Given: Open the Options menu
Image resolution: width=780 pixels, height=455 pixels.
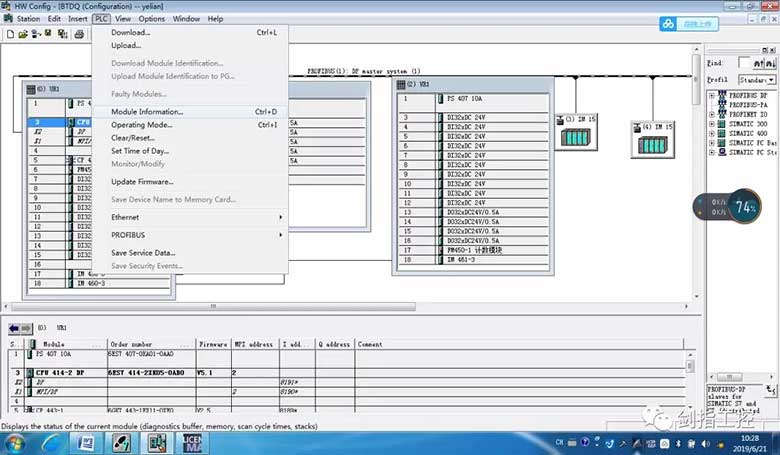Looking at the screenshot, I should [x=152, y=18].
